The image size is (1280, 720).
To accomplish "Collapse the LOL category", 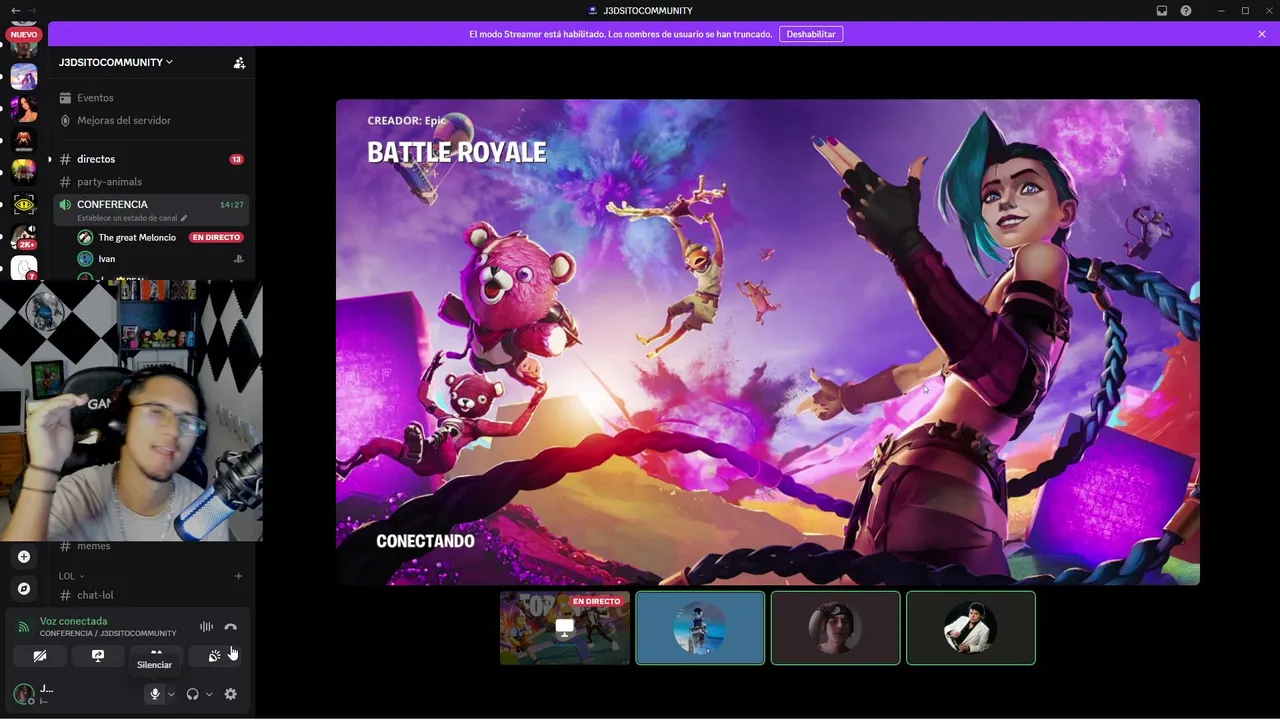I will click(x=71, y=576).
